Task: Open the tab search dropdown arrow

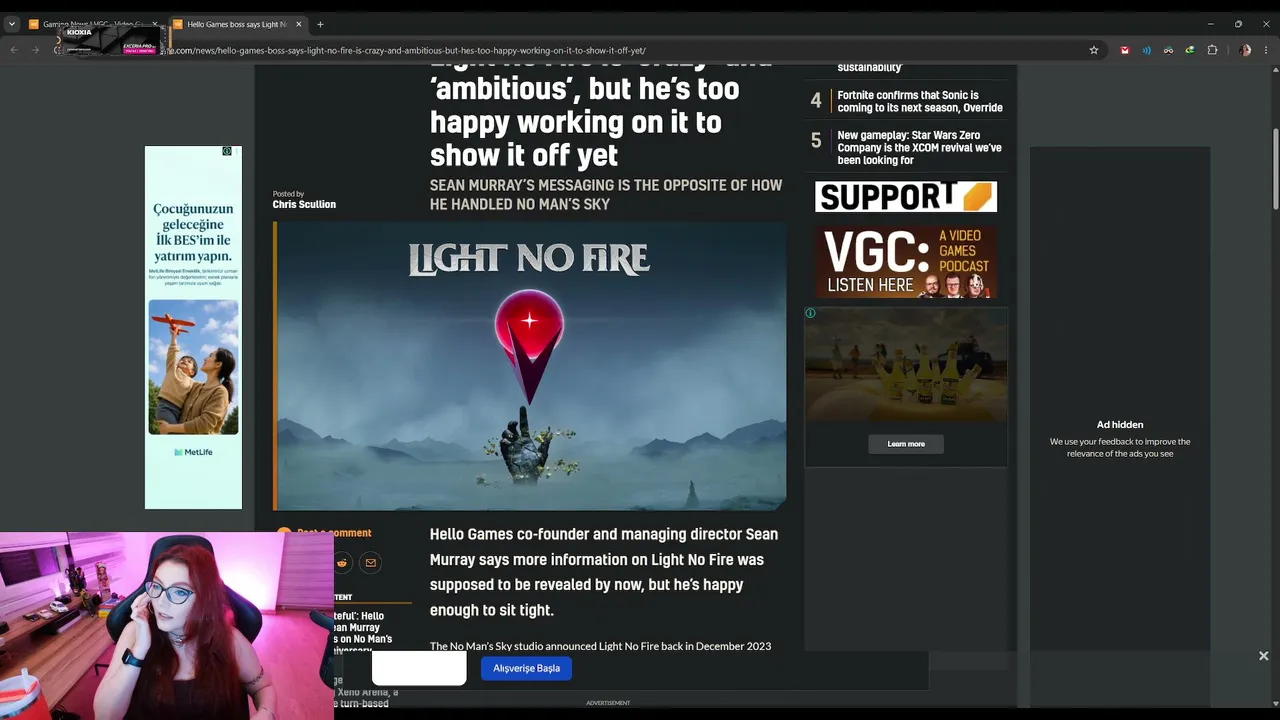Action: [x=12, y=24]
